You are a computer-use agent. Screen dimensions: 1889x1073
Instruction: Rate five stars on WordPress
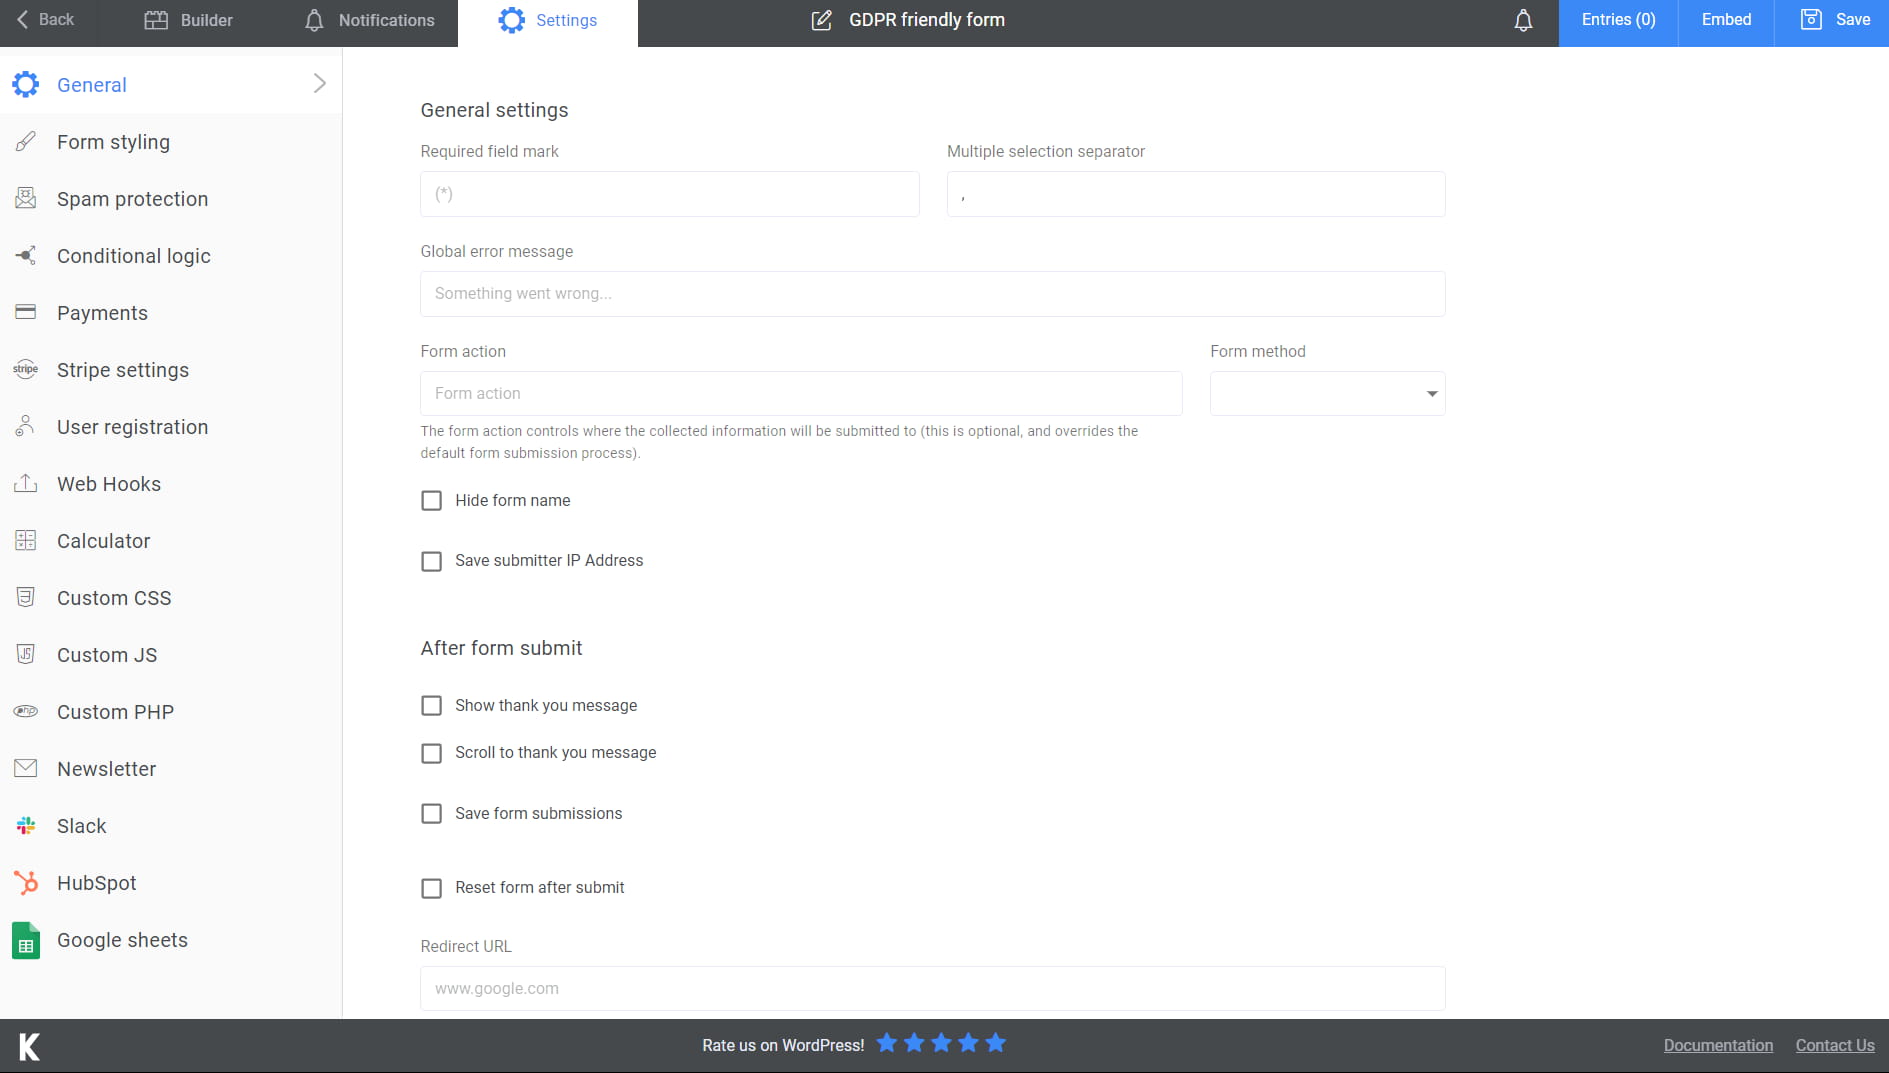pyautogui.click(x=996, y=1043)
